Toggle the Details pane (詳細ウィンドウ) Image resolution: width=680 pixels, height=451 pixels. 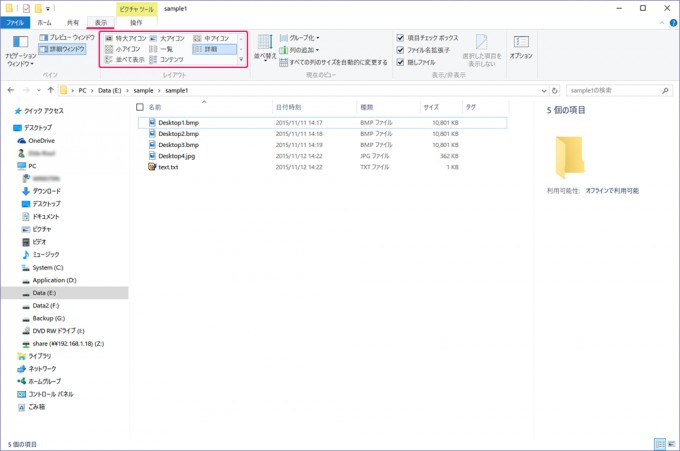coord(62,49)
